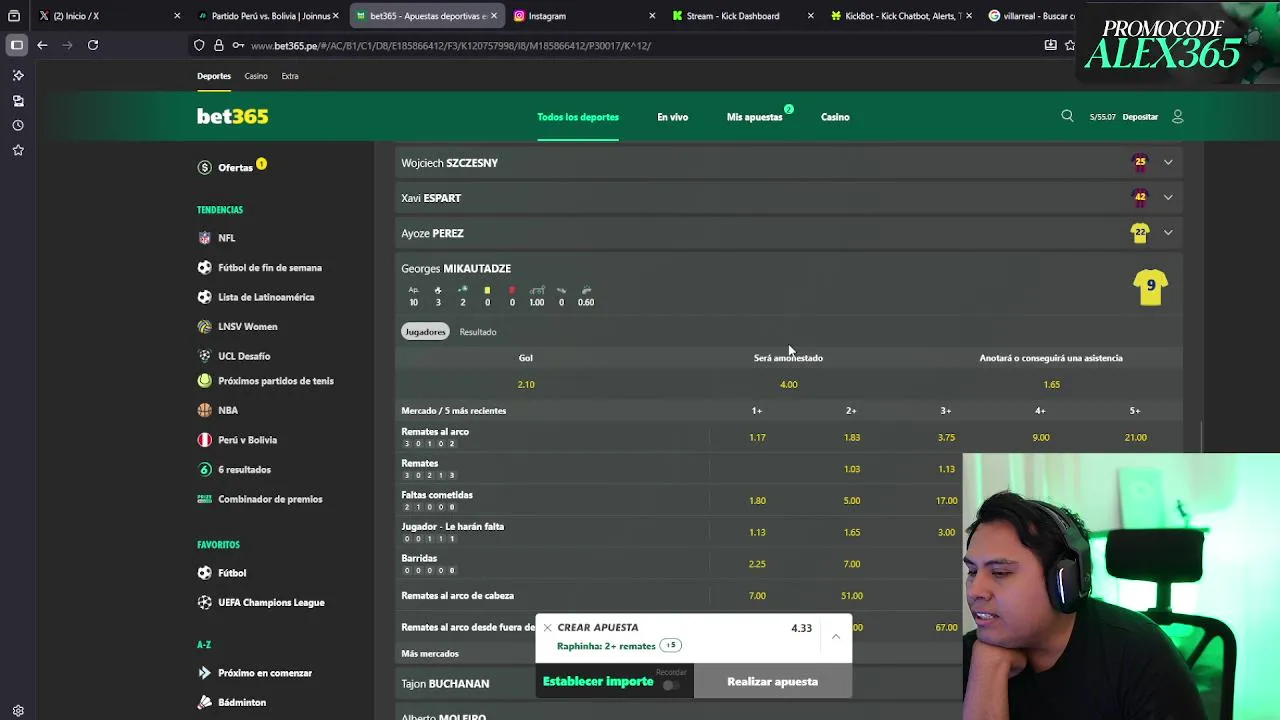Click Establecer importe button
Screen dimensions: 1280x720
598,681
